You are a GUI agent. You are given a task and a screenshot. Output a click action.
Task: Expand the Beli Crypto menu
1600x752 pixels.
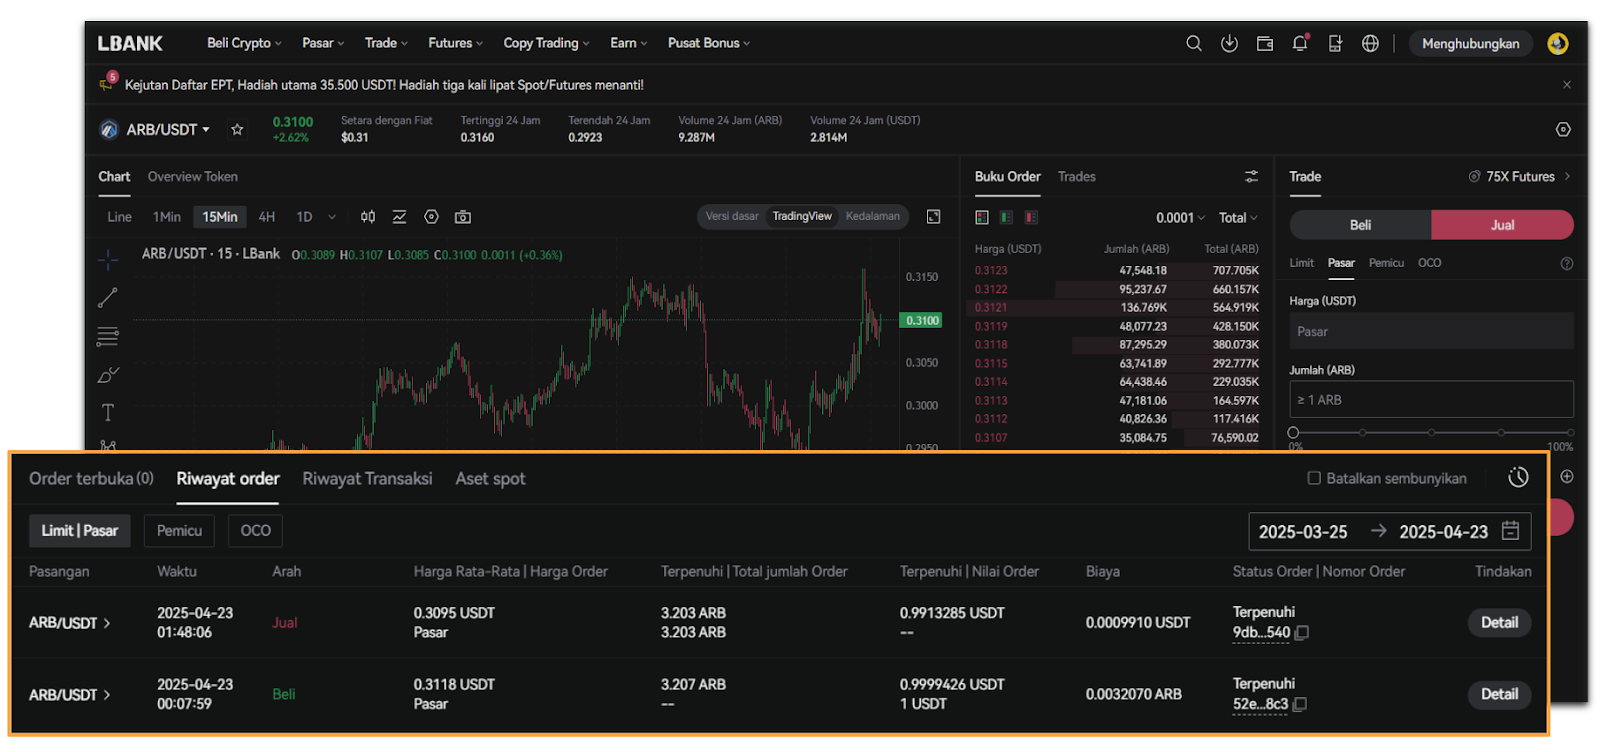244,43
